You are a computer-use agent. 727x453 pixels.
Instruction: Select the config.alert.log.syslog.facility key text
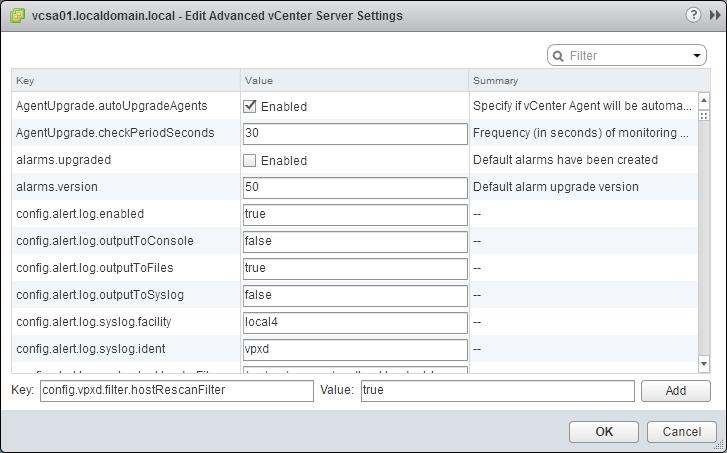coord(94,322)
